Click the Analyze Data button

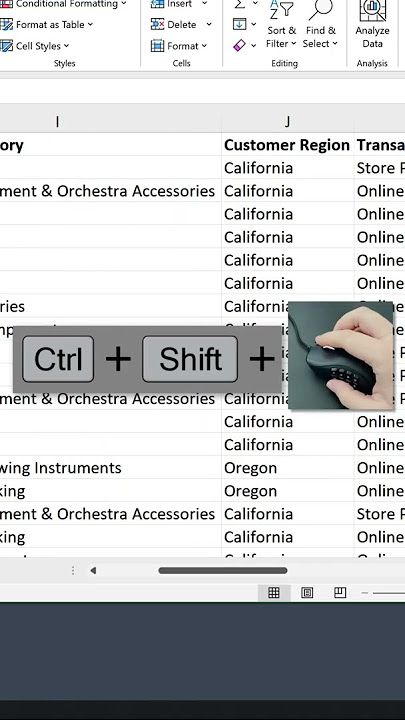[x=372, y=26]
